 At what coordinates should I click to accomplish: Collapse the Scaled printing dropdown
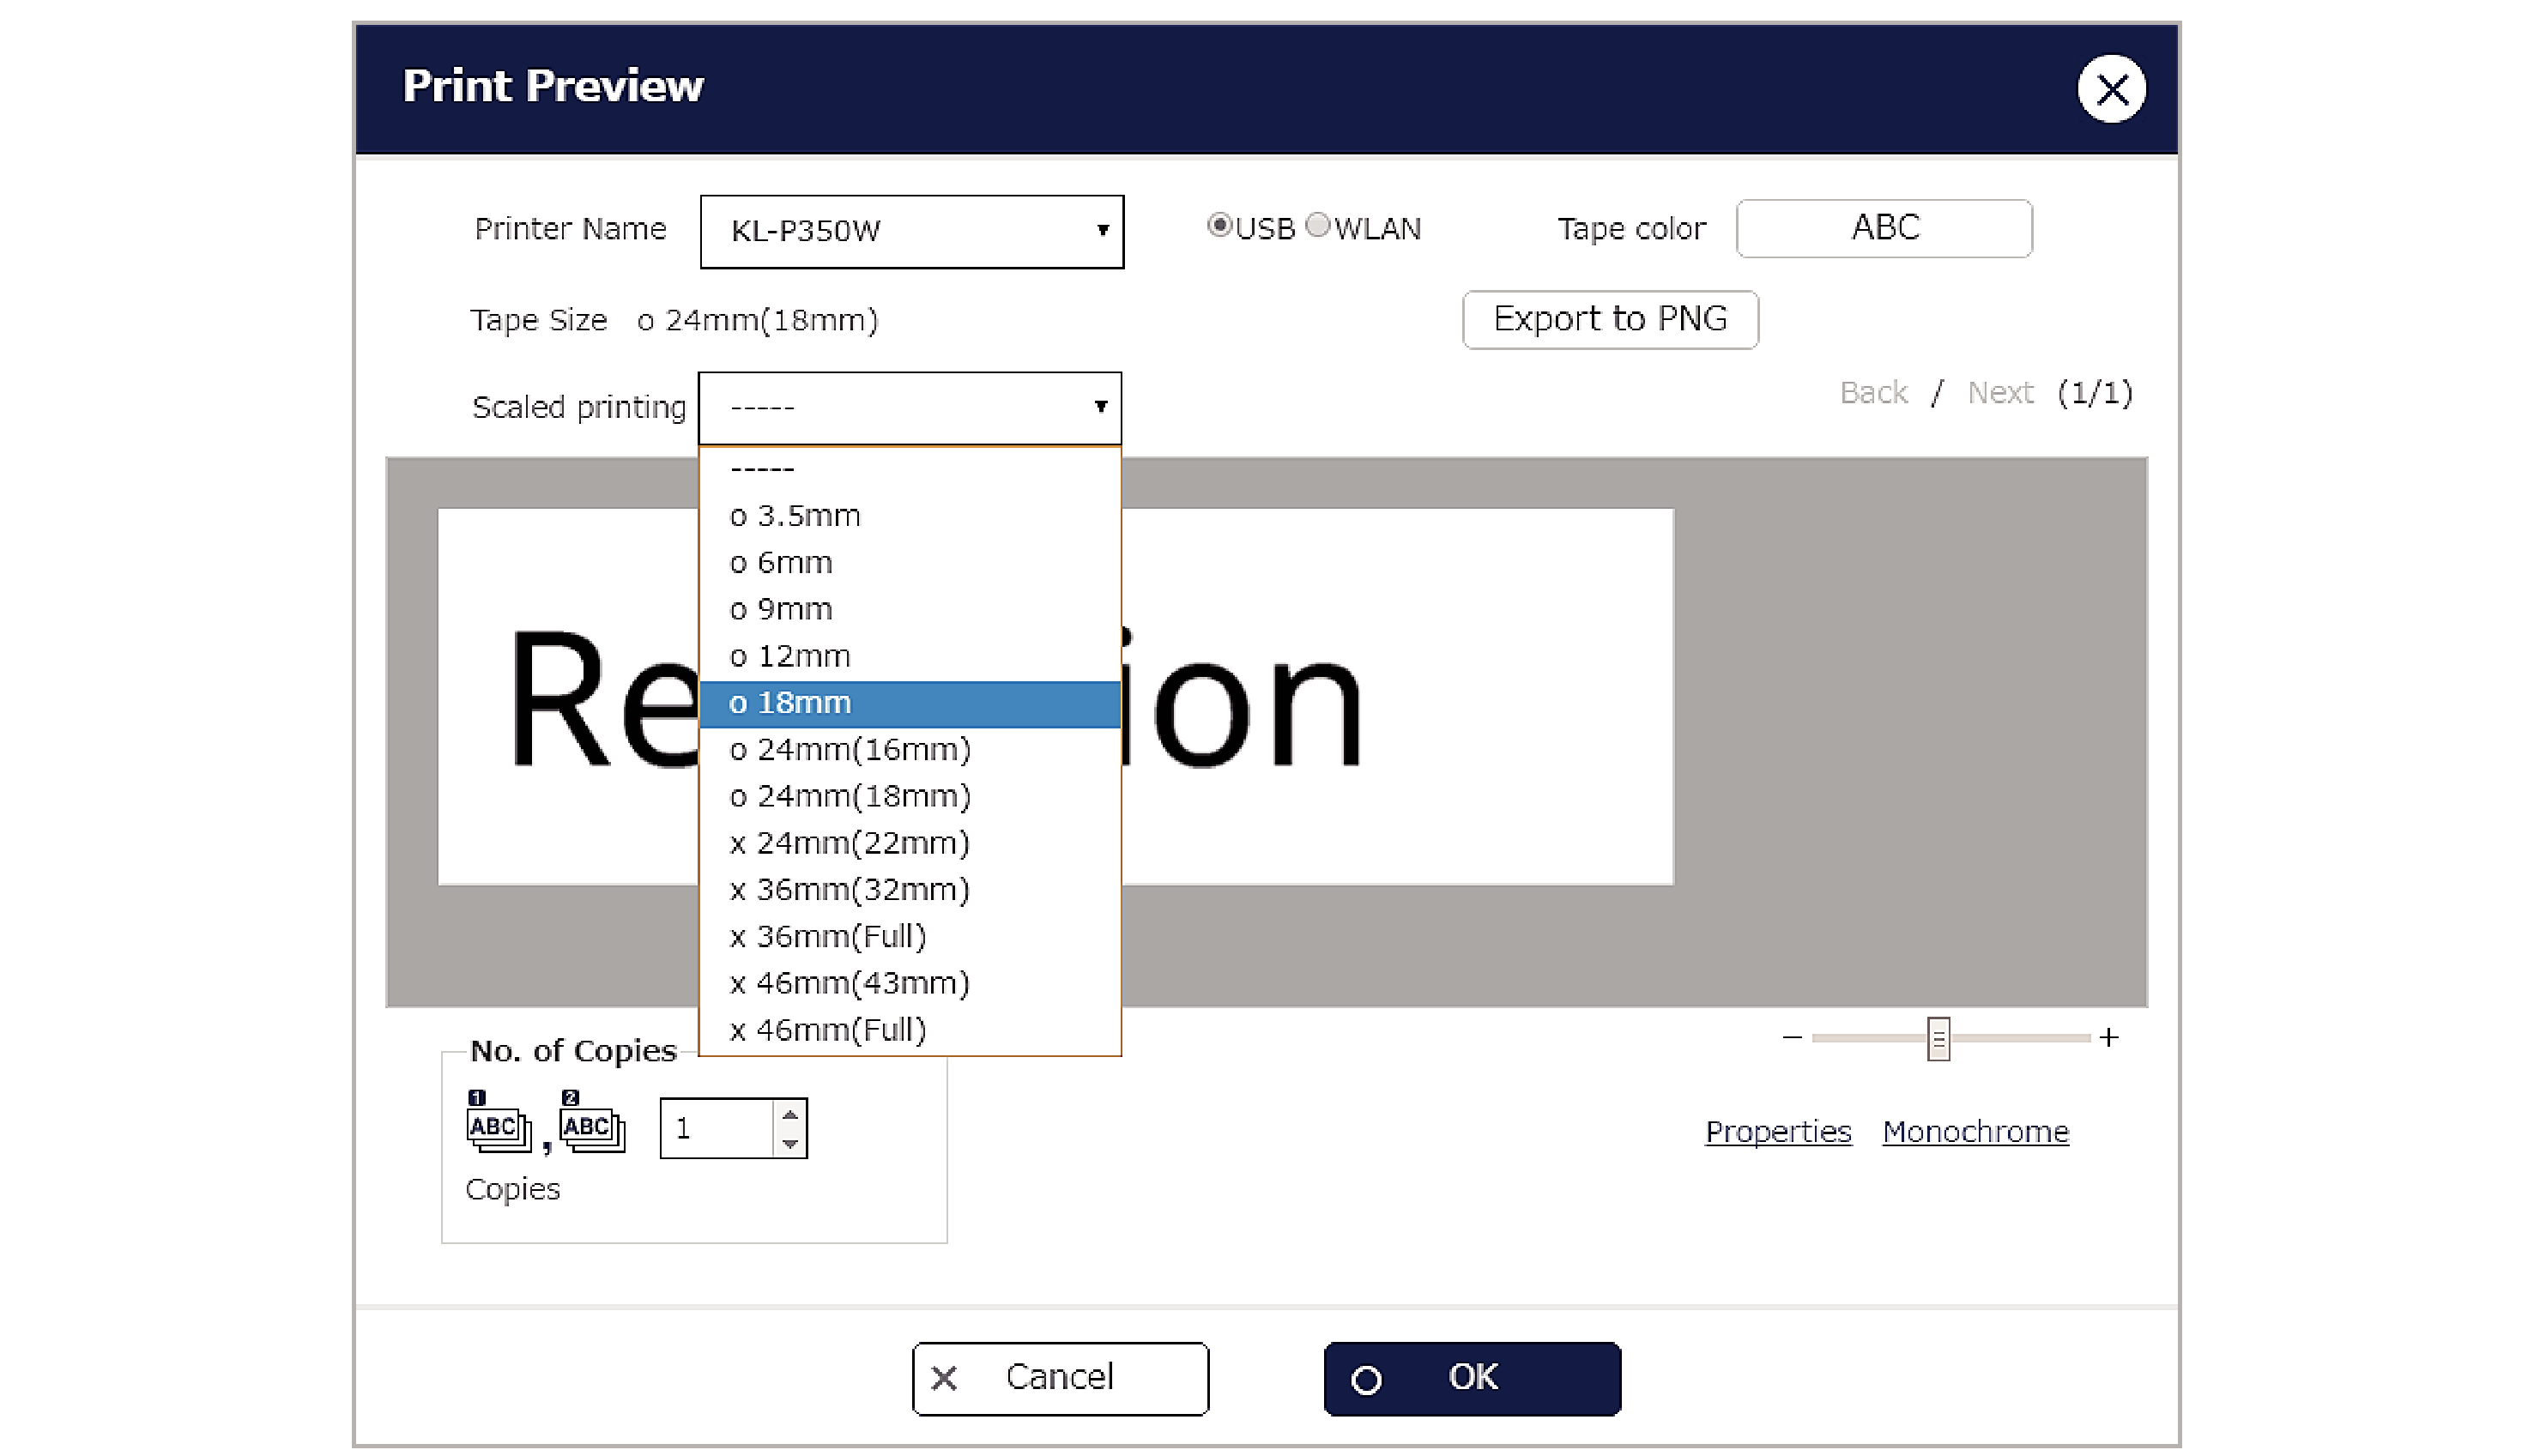coord(909,407)
